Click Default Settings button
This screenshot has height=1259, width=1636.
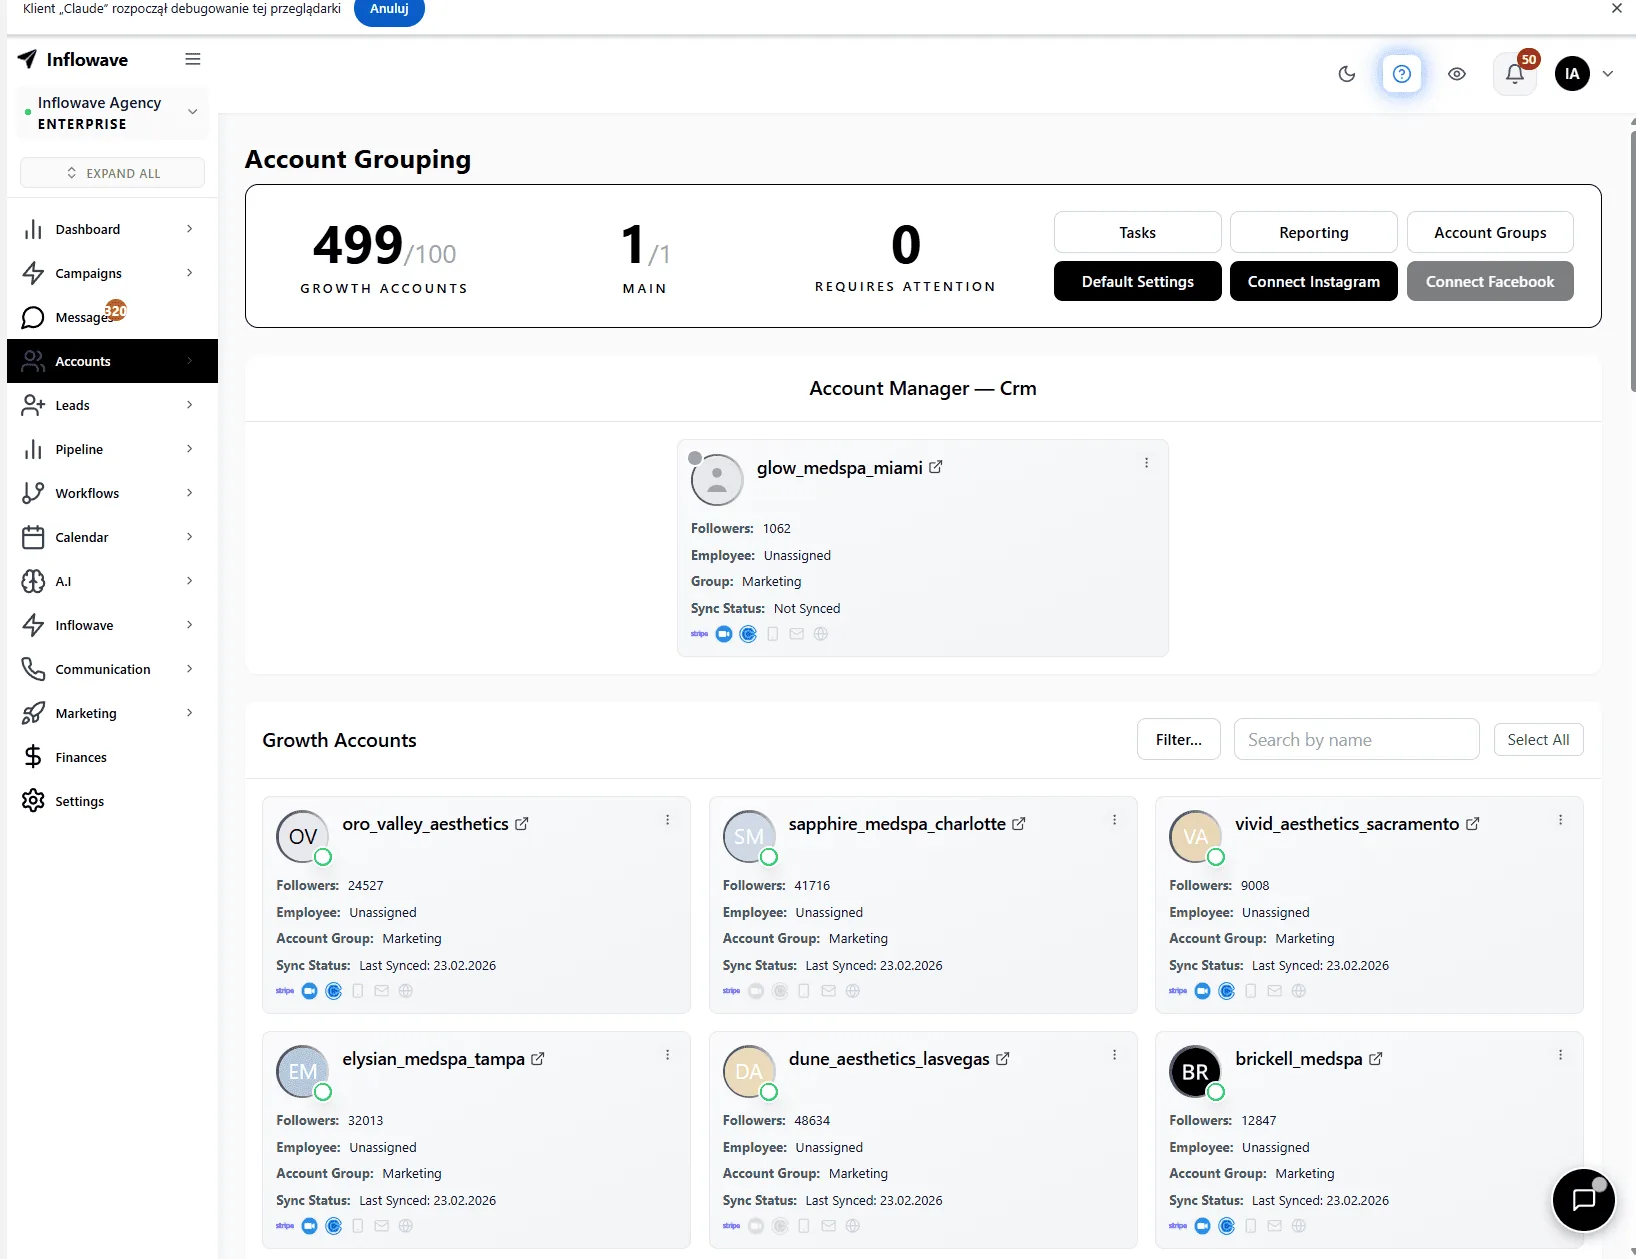pyautogui.click(x=1137, y=281)
